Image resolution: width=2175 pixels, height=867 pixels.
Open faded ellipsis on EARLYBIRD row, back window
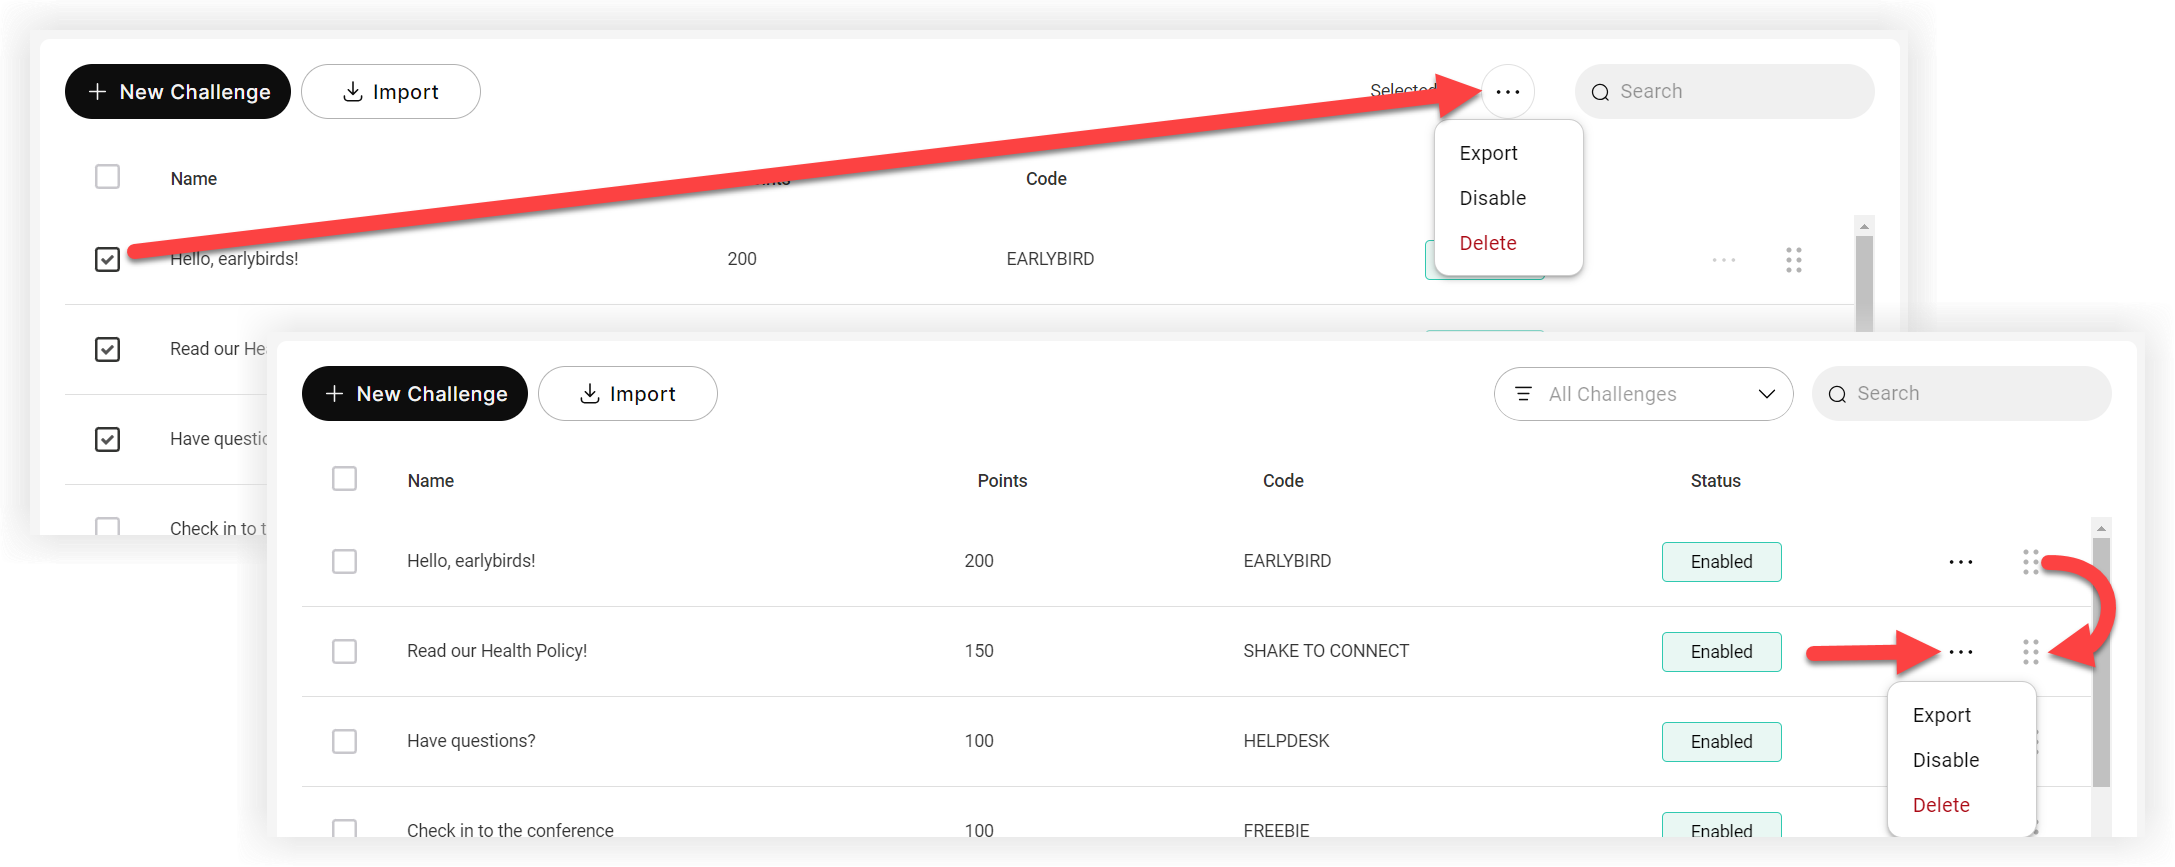pyautogui.click(x=1724, y=260)
